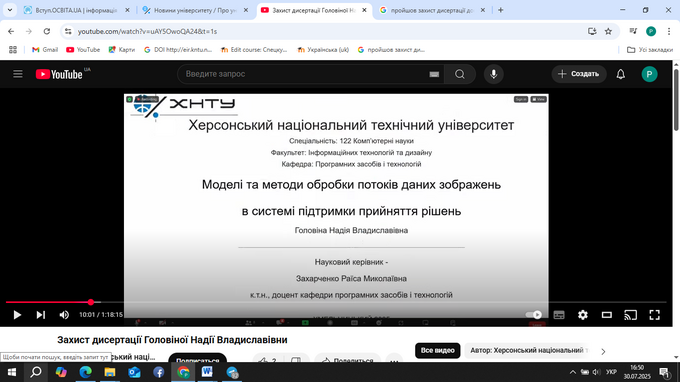
Task: Open Chrome media controls icon
Action: (x=633, y=31)
